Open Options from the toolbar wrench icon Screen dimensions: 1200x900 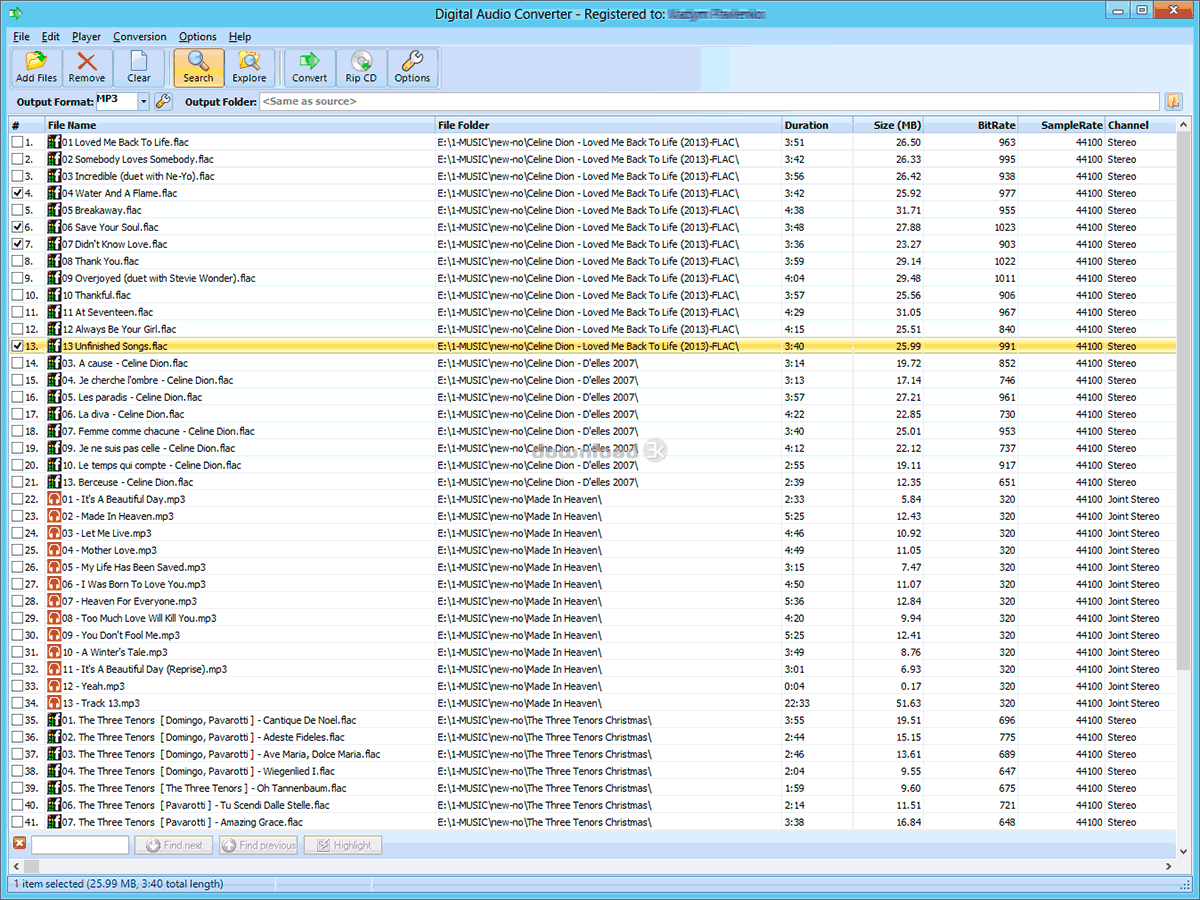[x=412, y=68]
